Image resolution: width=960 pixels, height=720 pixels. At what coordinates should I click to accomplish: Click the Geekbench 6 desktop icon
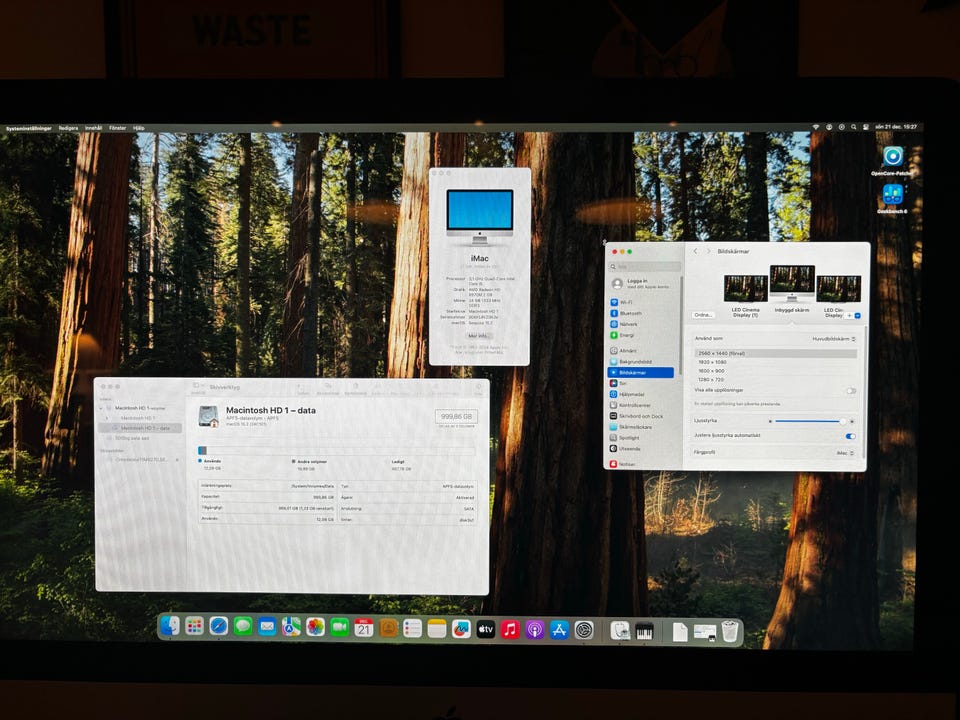(x=892, y=196)
